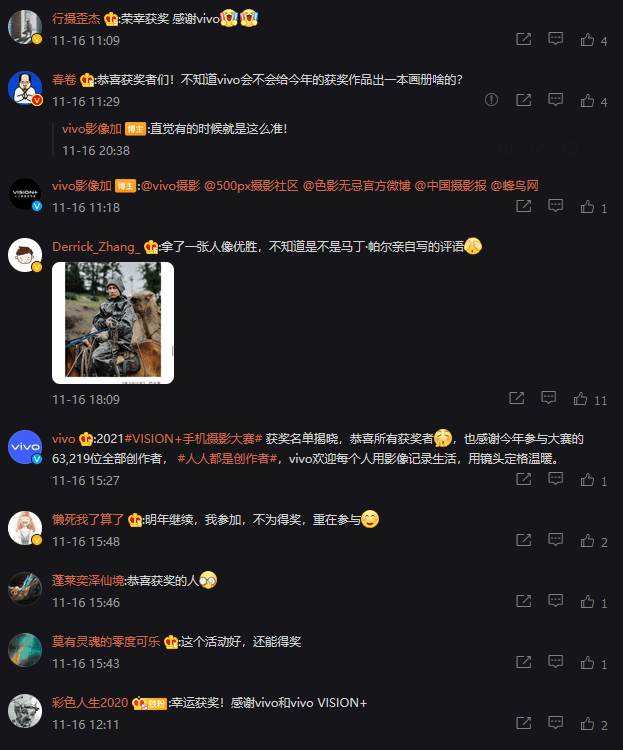Open the report icon on 春卷's comment
Image resolution: width=623 pixels, height=750 pixels.
click(x=491, y=99)
